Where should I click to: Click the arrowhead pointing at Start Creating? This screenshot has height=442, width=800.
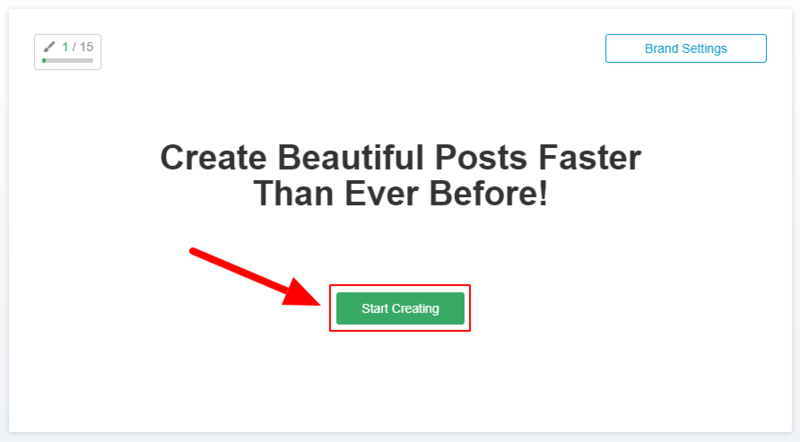point(302,292)
